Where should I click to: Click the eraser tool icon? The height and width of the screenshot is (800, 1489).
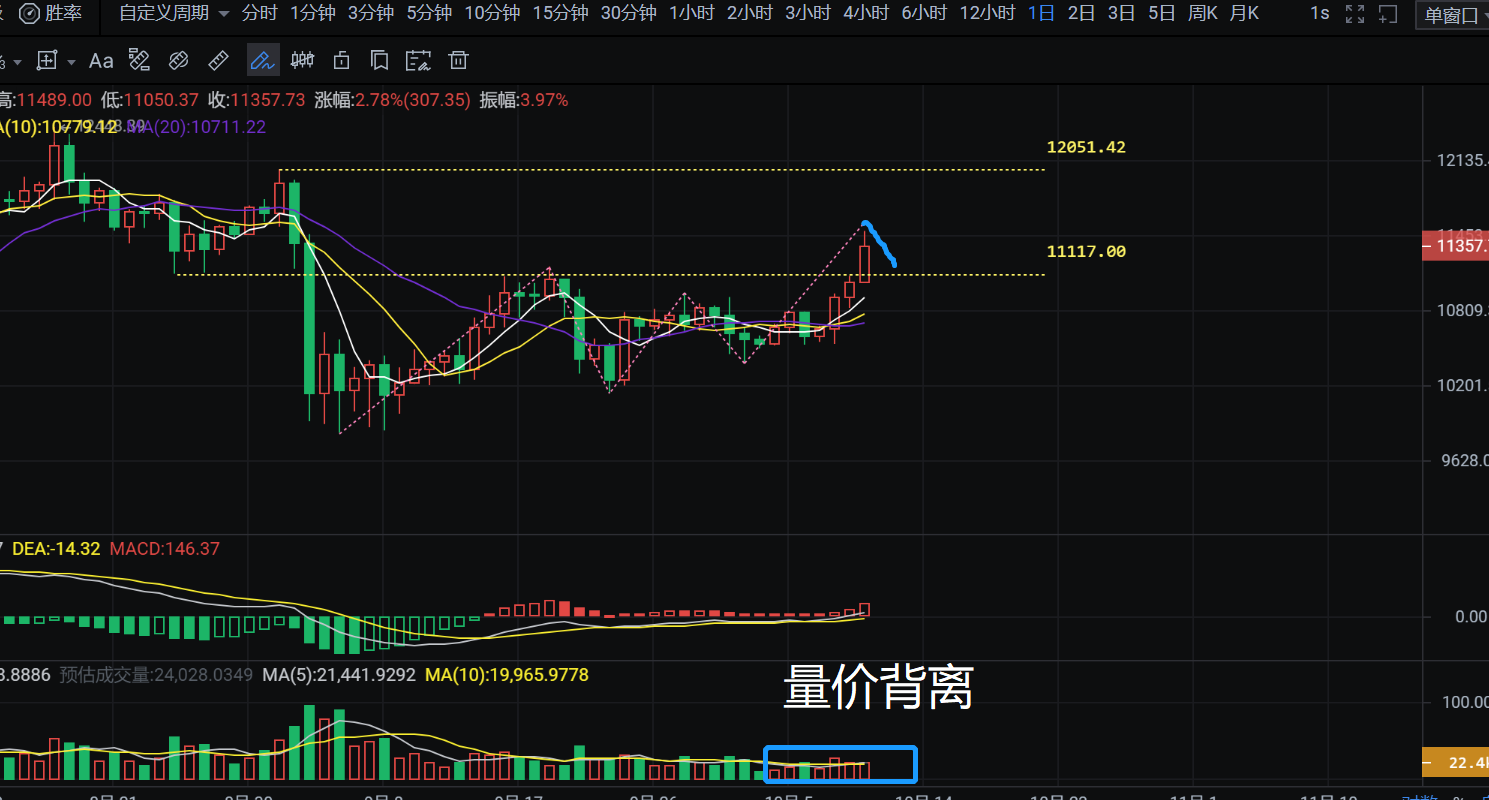[178, 61]
